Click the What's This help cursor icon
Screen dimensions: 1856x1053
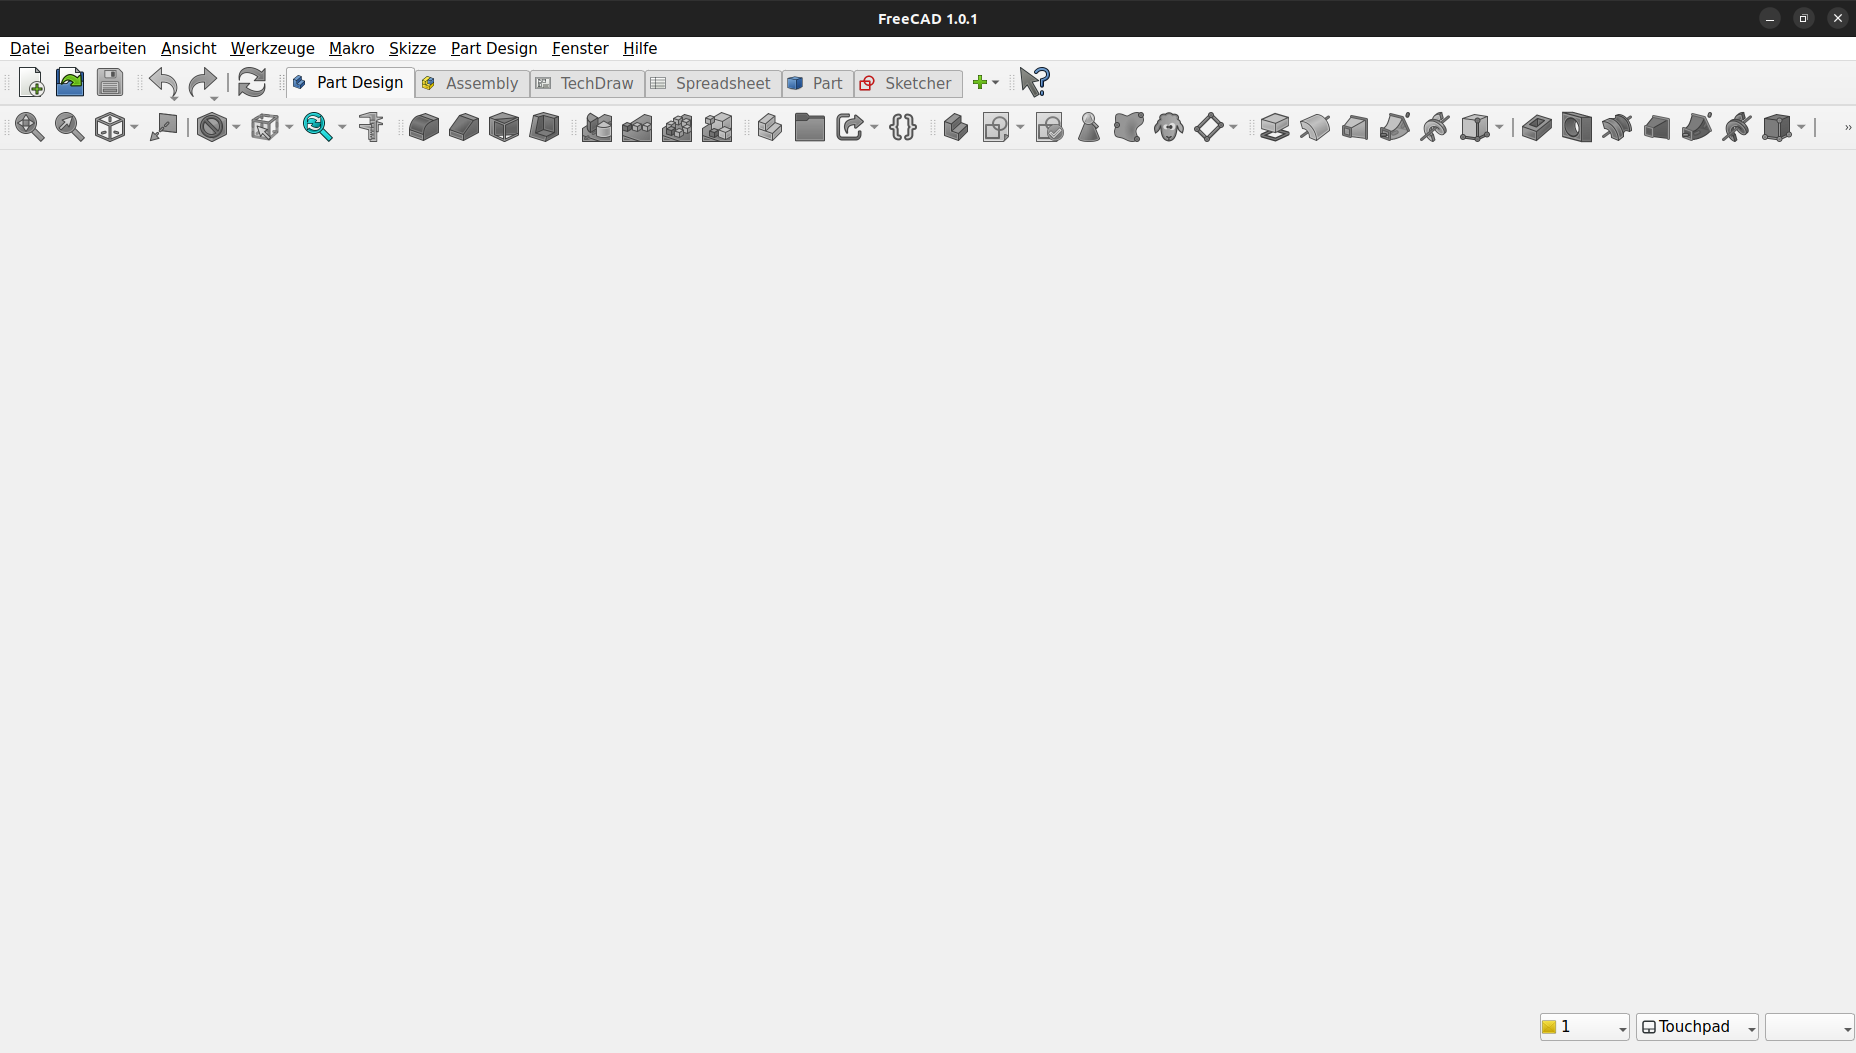coord(1035,82)
